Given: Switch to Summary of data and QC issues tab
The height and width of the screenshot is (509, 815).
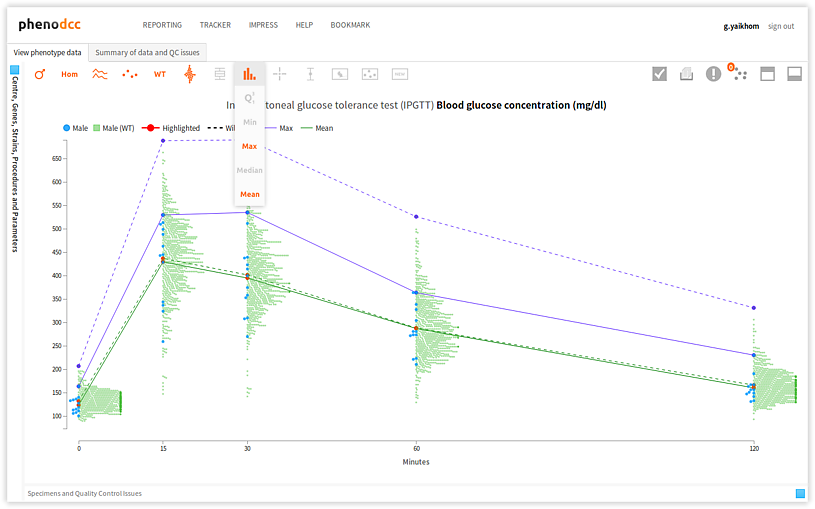Looking at the screenshot, I should (x=147, y=52).
